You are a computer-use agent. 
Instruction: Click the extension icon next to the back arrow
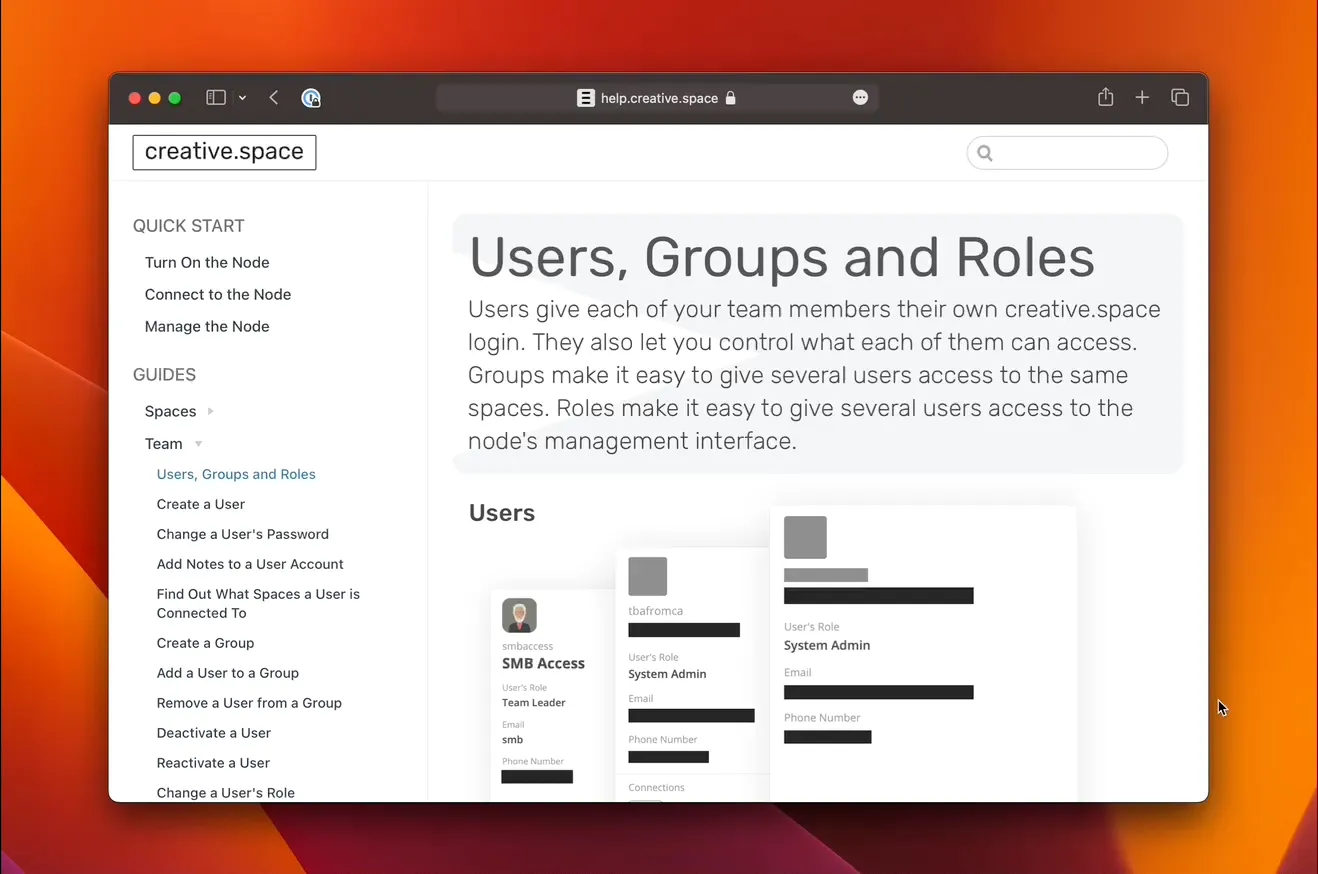(x=311, y=98)
